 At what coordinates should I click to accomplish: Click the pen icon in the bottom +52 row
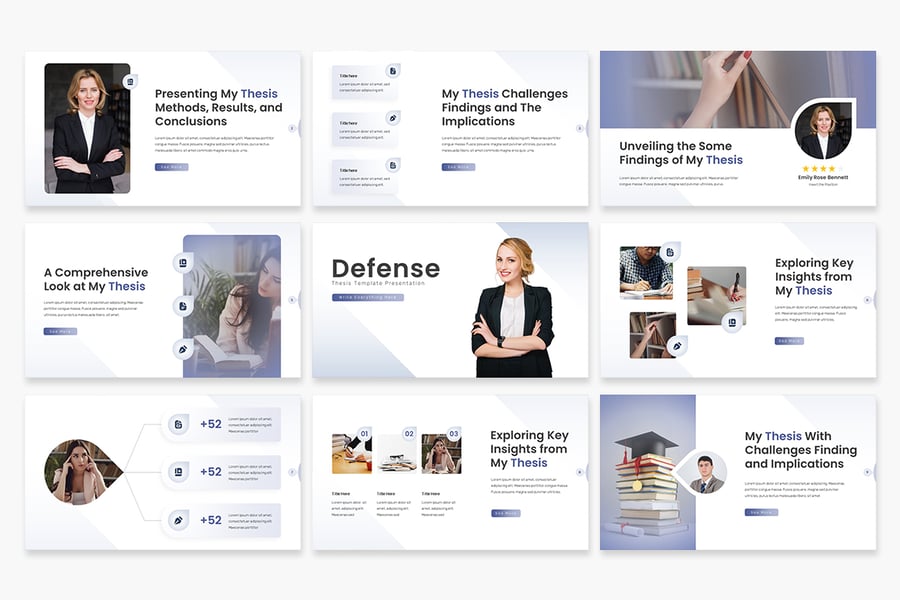pyautogui.click(x=178, y=520)
